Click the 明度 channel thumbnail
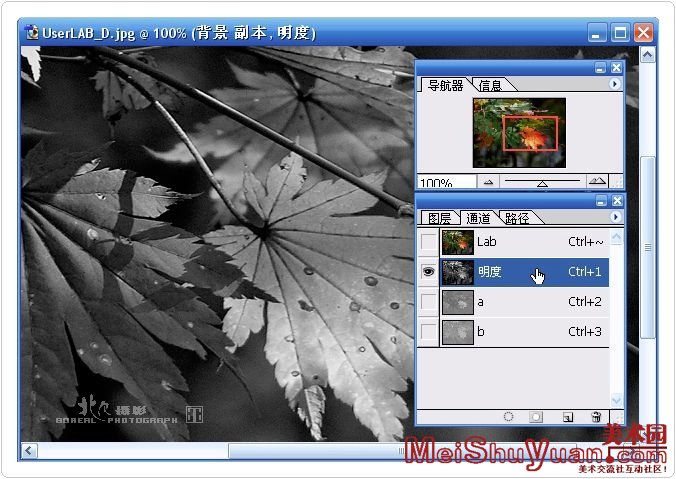 tap(458, 272)
